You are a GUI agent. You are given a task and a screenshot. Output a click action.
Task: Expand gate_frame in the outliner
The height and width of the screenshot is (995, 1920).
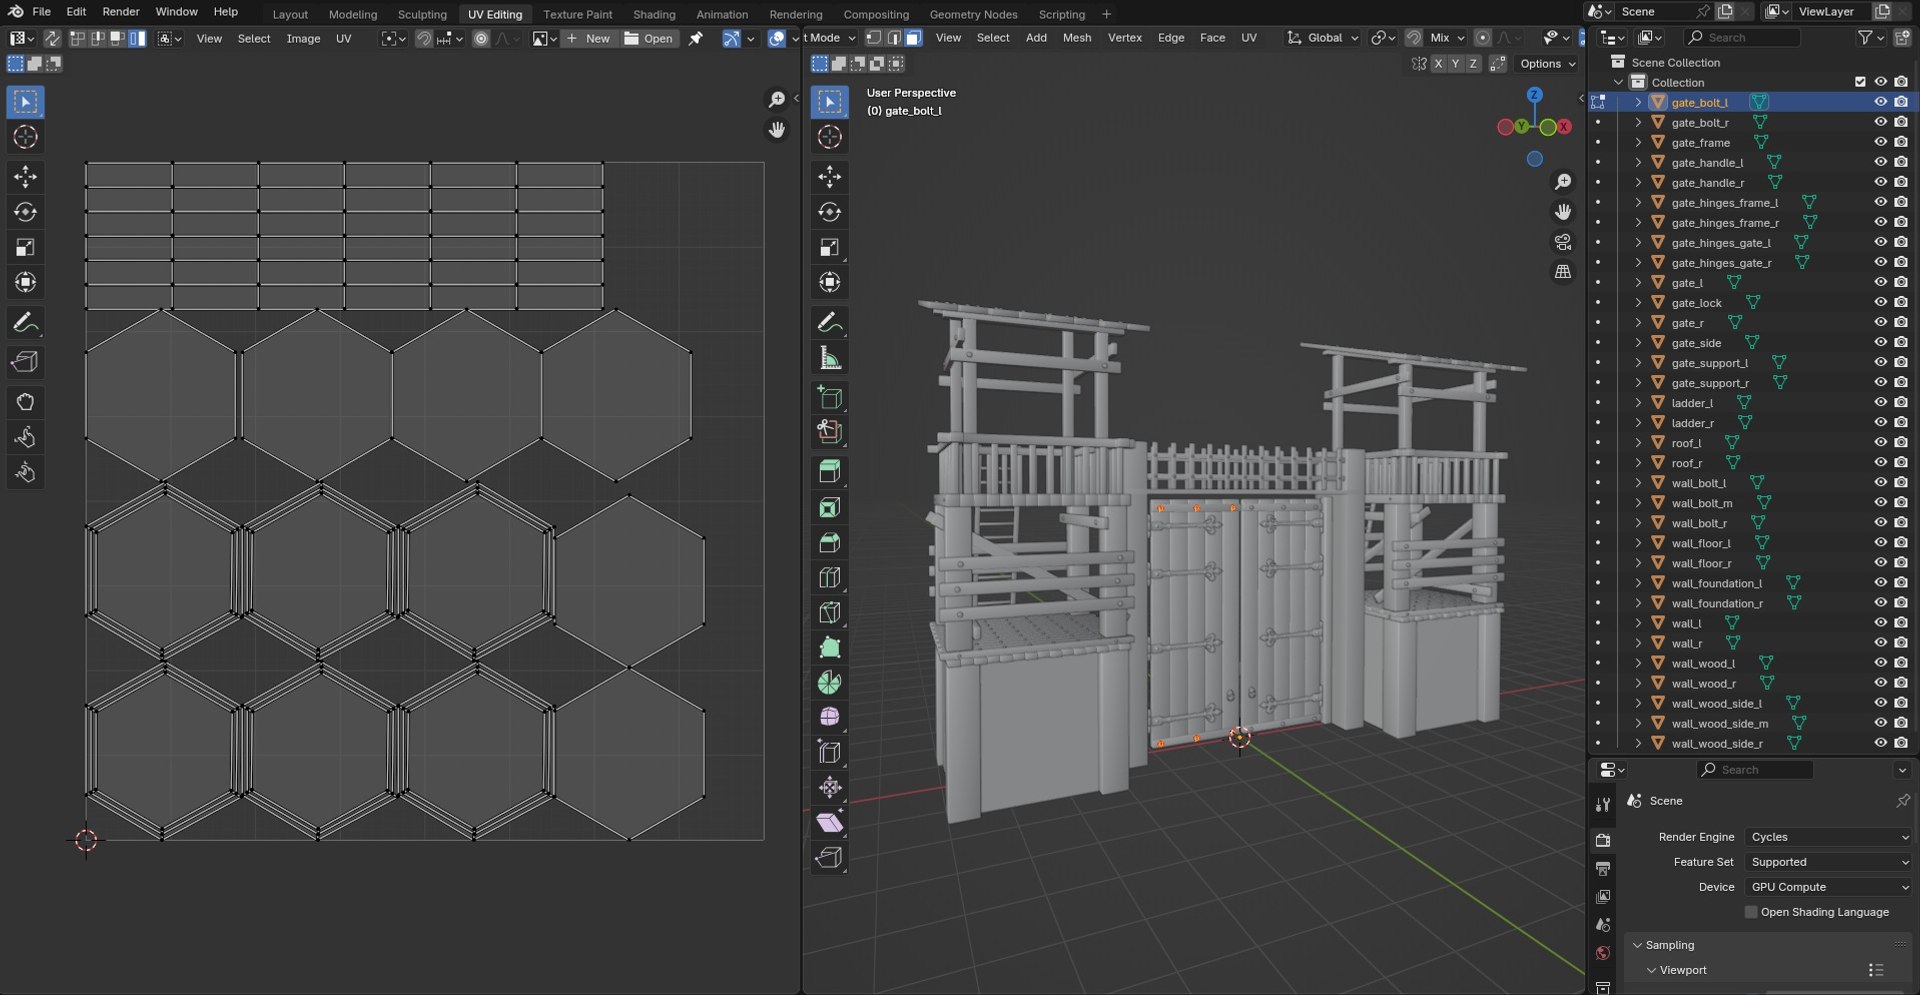(1638, 142)
